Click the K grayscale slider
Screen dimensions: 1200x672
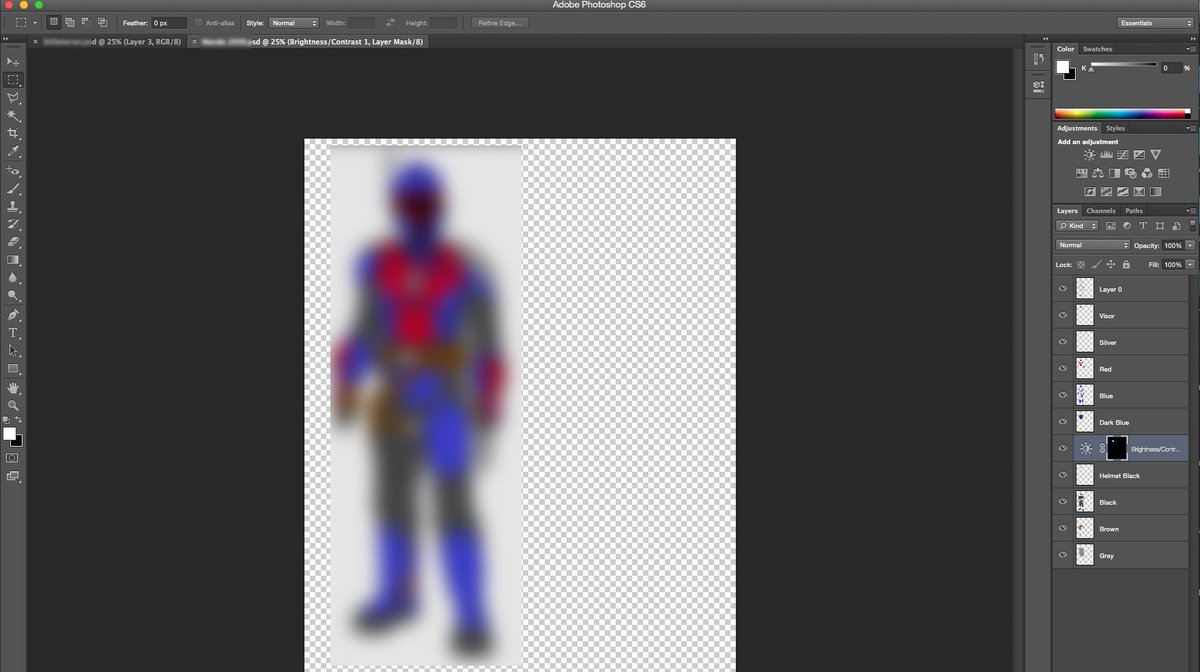[x=1123, y=66]
